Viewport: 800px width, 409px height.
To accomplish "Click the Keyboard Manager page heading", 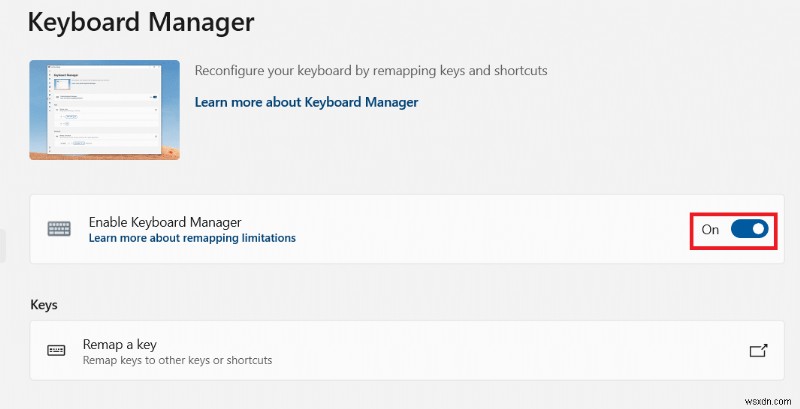I will [141, 20].
